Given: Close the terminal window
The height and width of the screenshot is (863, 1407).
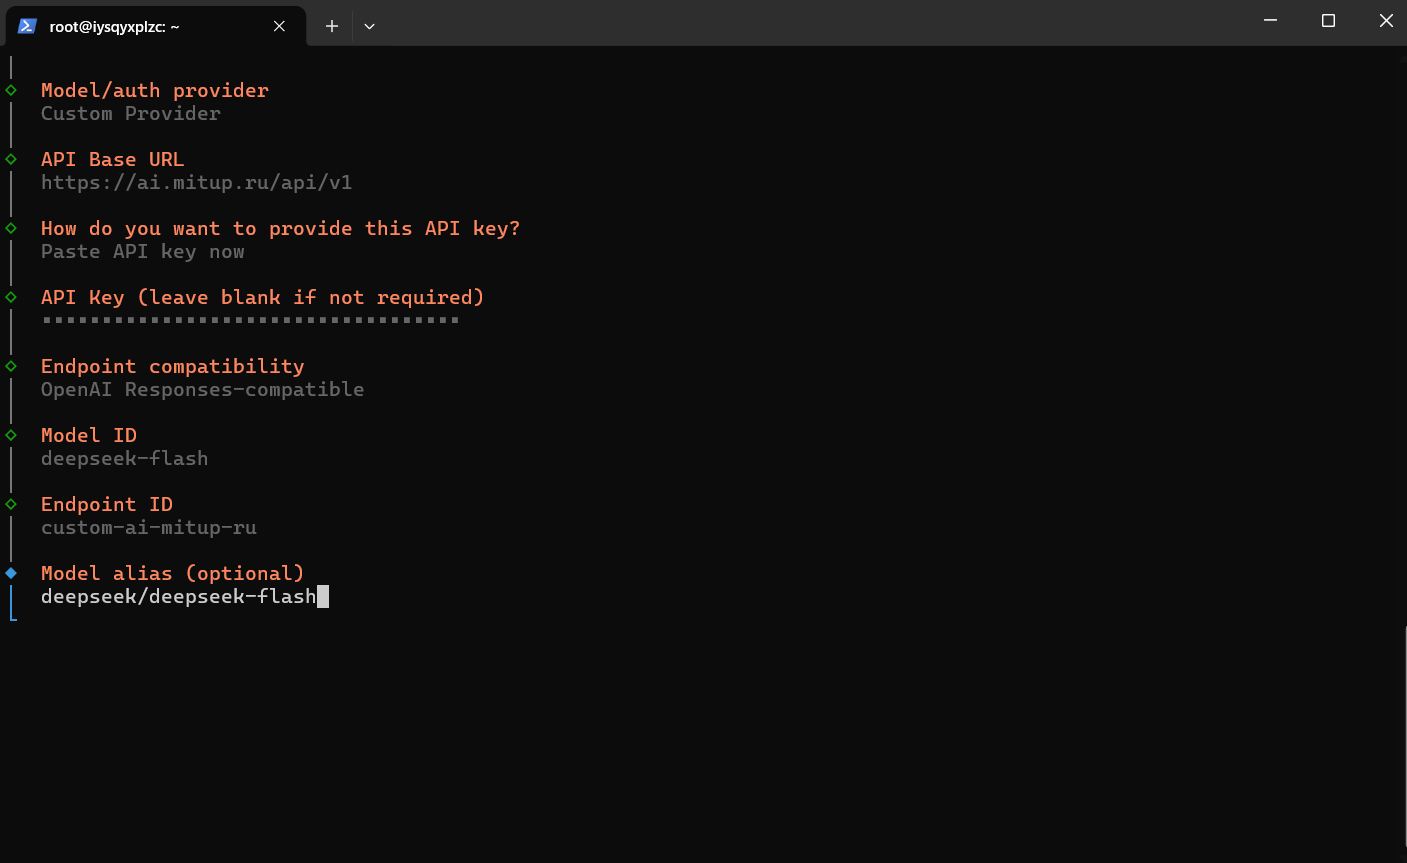Looking at the screenshot, I should (1385, 20).
